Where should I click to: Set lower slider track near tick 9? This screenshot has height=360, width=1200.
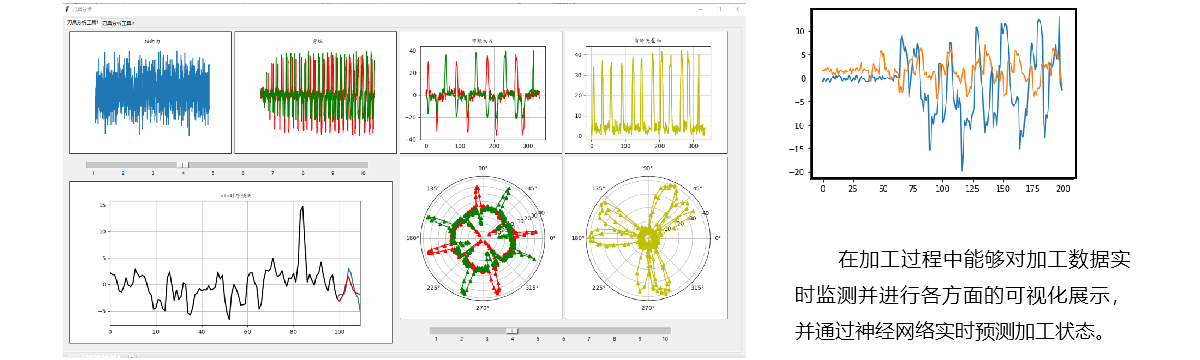(641, 330)
